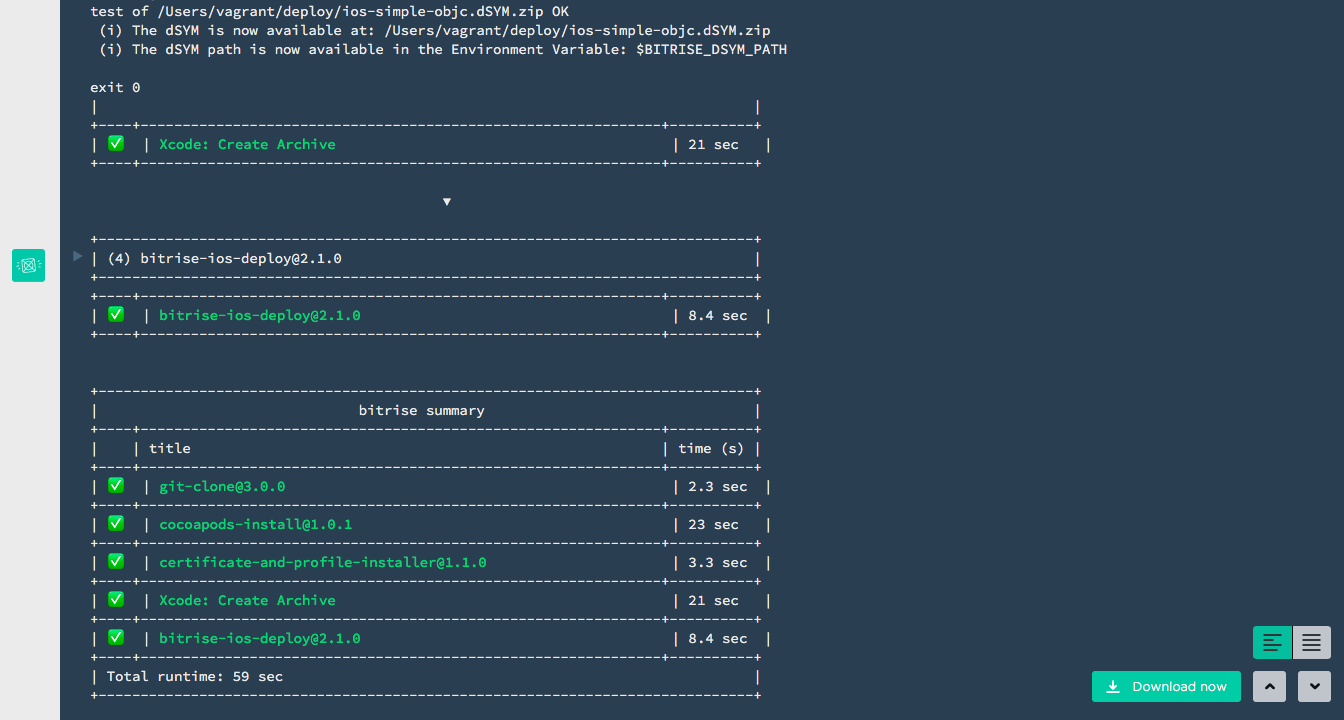
Task: Click the Xcode: Create Archive title in the summary
Action: tap(247, 601)
